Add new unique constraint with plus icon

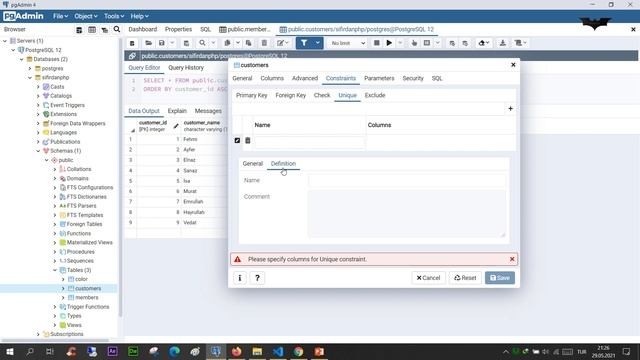click(510, 109)
